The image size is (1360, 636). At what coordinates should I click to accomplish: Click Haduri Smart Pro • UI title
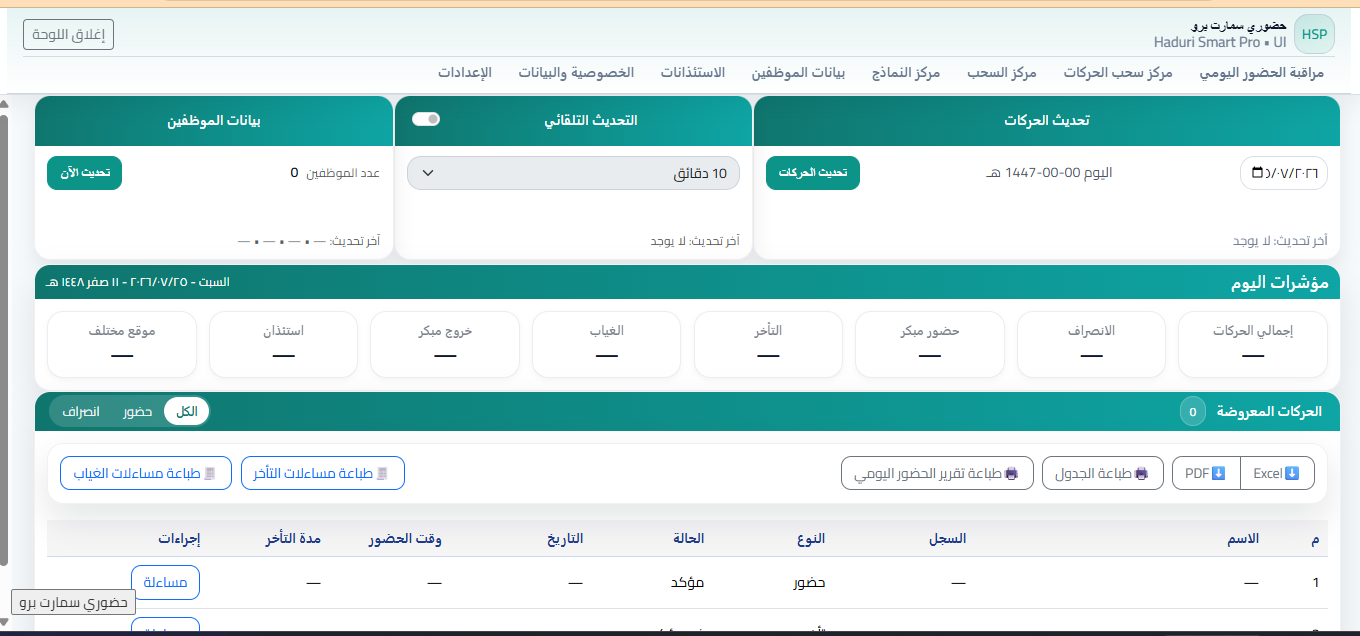pos(1220,43)
